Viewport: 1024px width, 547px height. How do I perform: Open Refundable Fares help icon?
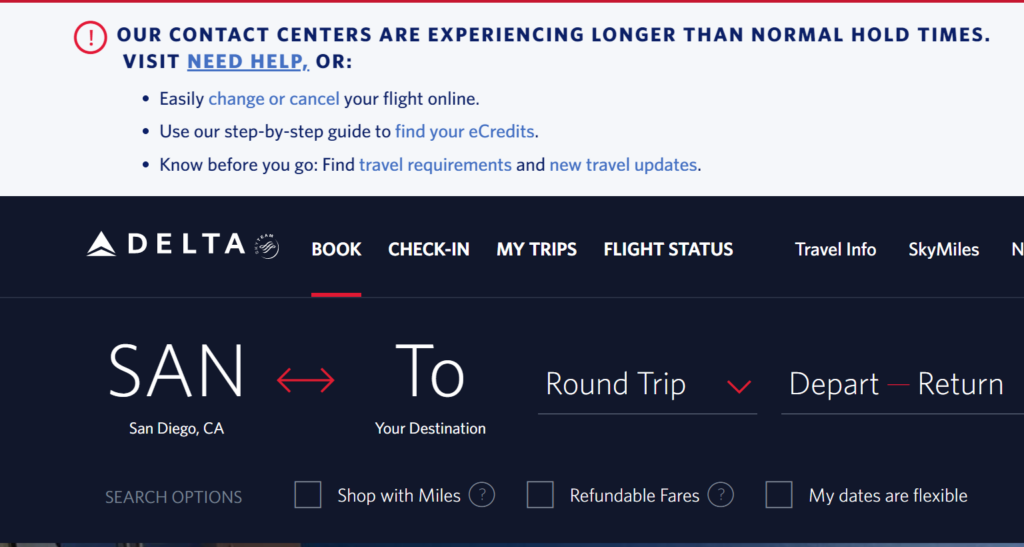[x=721, y=495]
